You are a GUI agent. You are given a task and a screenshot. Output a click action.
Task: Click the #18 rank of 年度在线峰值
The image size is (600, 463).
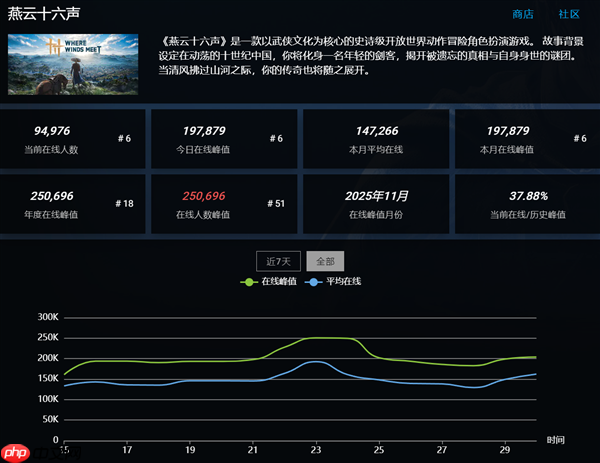[x=124, y=203]
